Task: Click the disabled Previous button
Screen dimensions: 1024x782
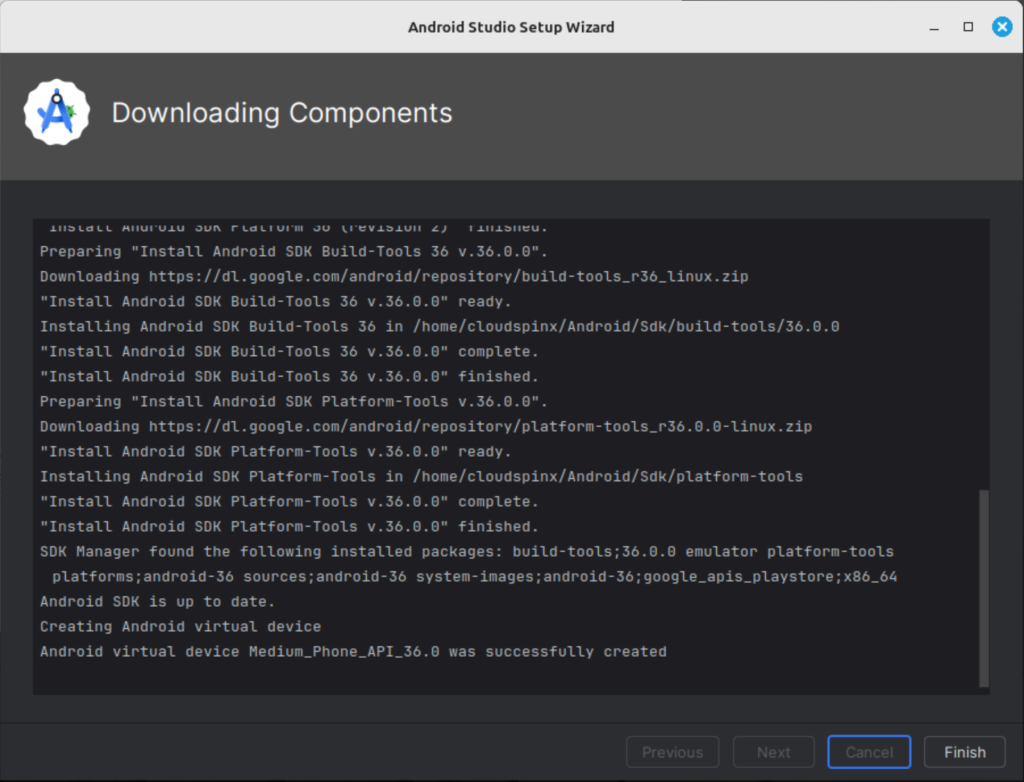Action: click(672, 751)
